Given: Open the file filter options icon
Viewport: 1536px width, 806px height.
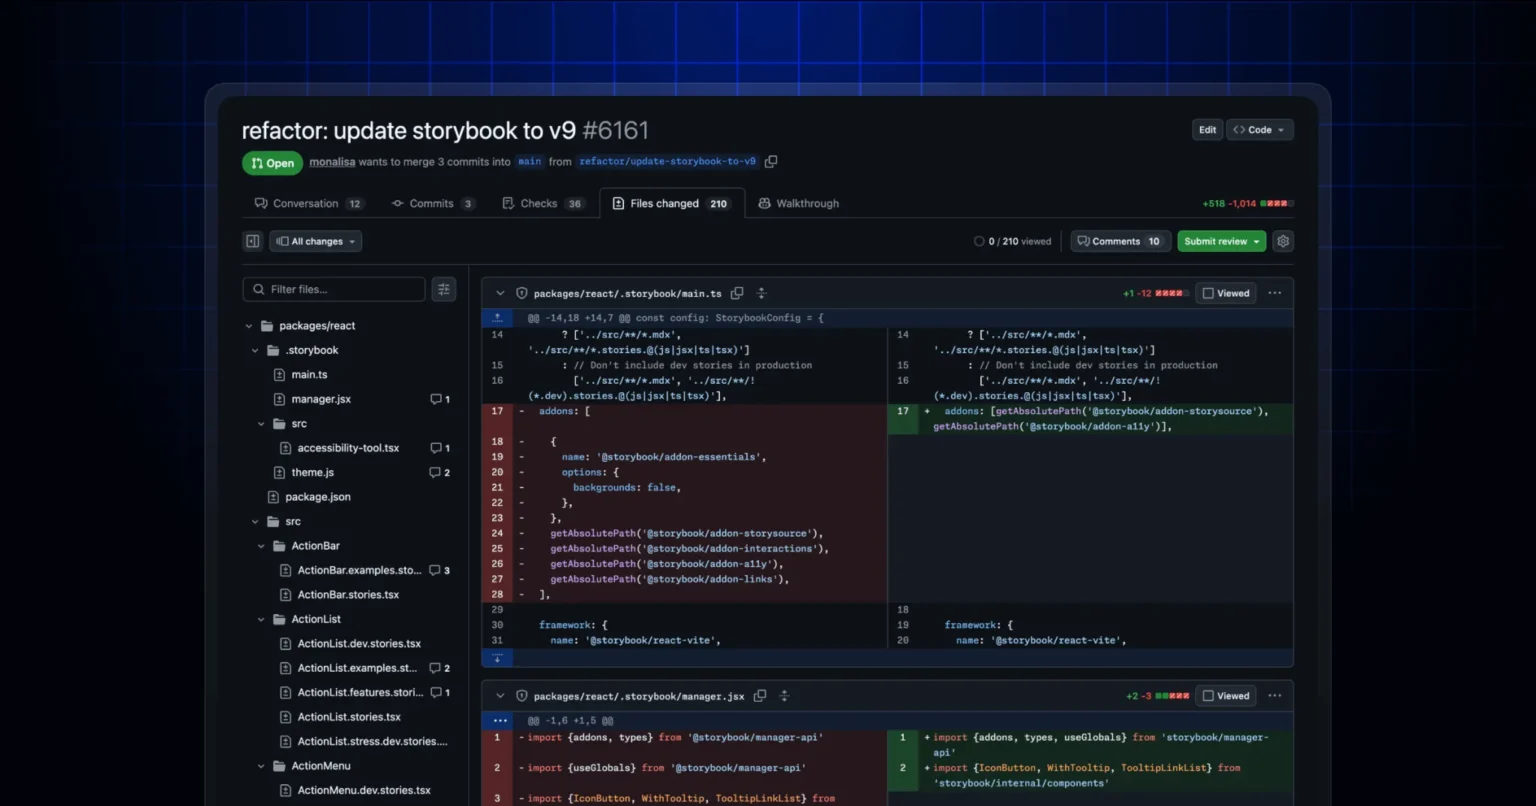Looking at the screenshot, I should click(x=443, y=289).
